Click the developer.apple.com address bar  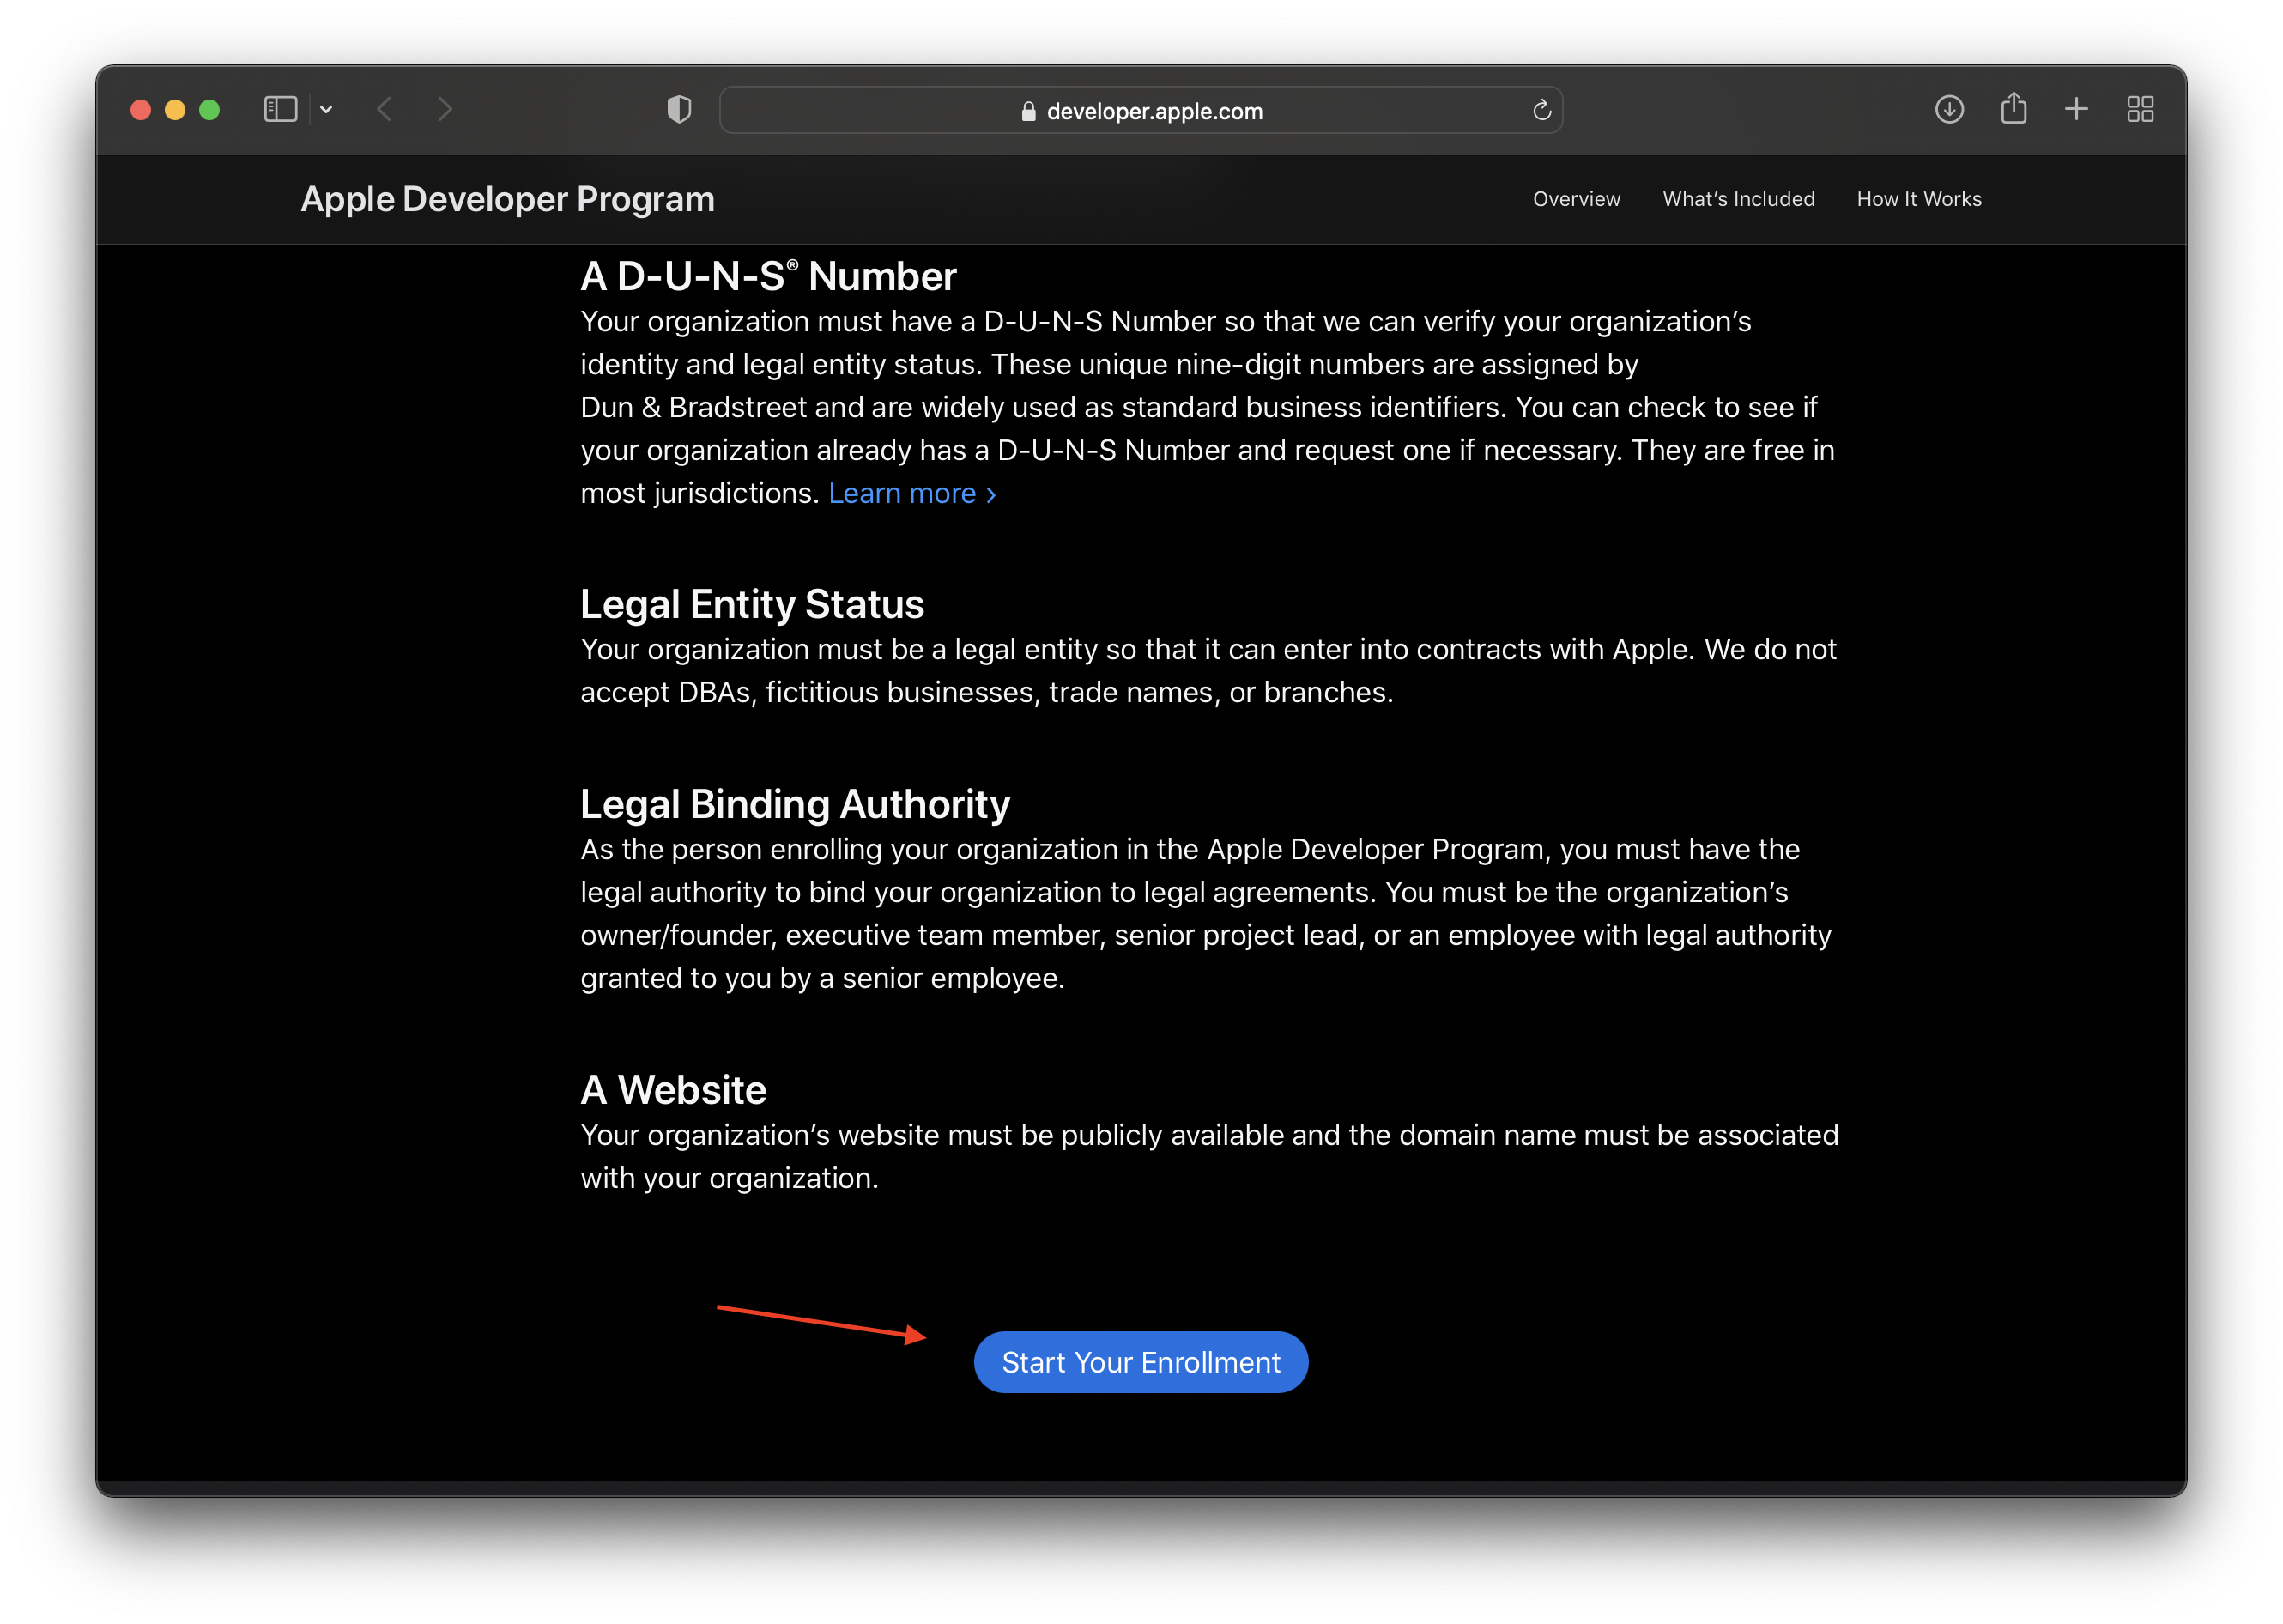coord(1141,110)
